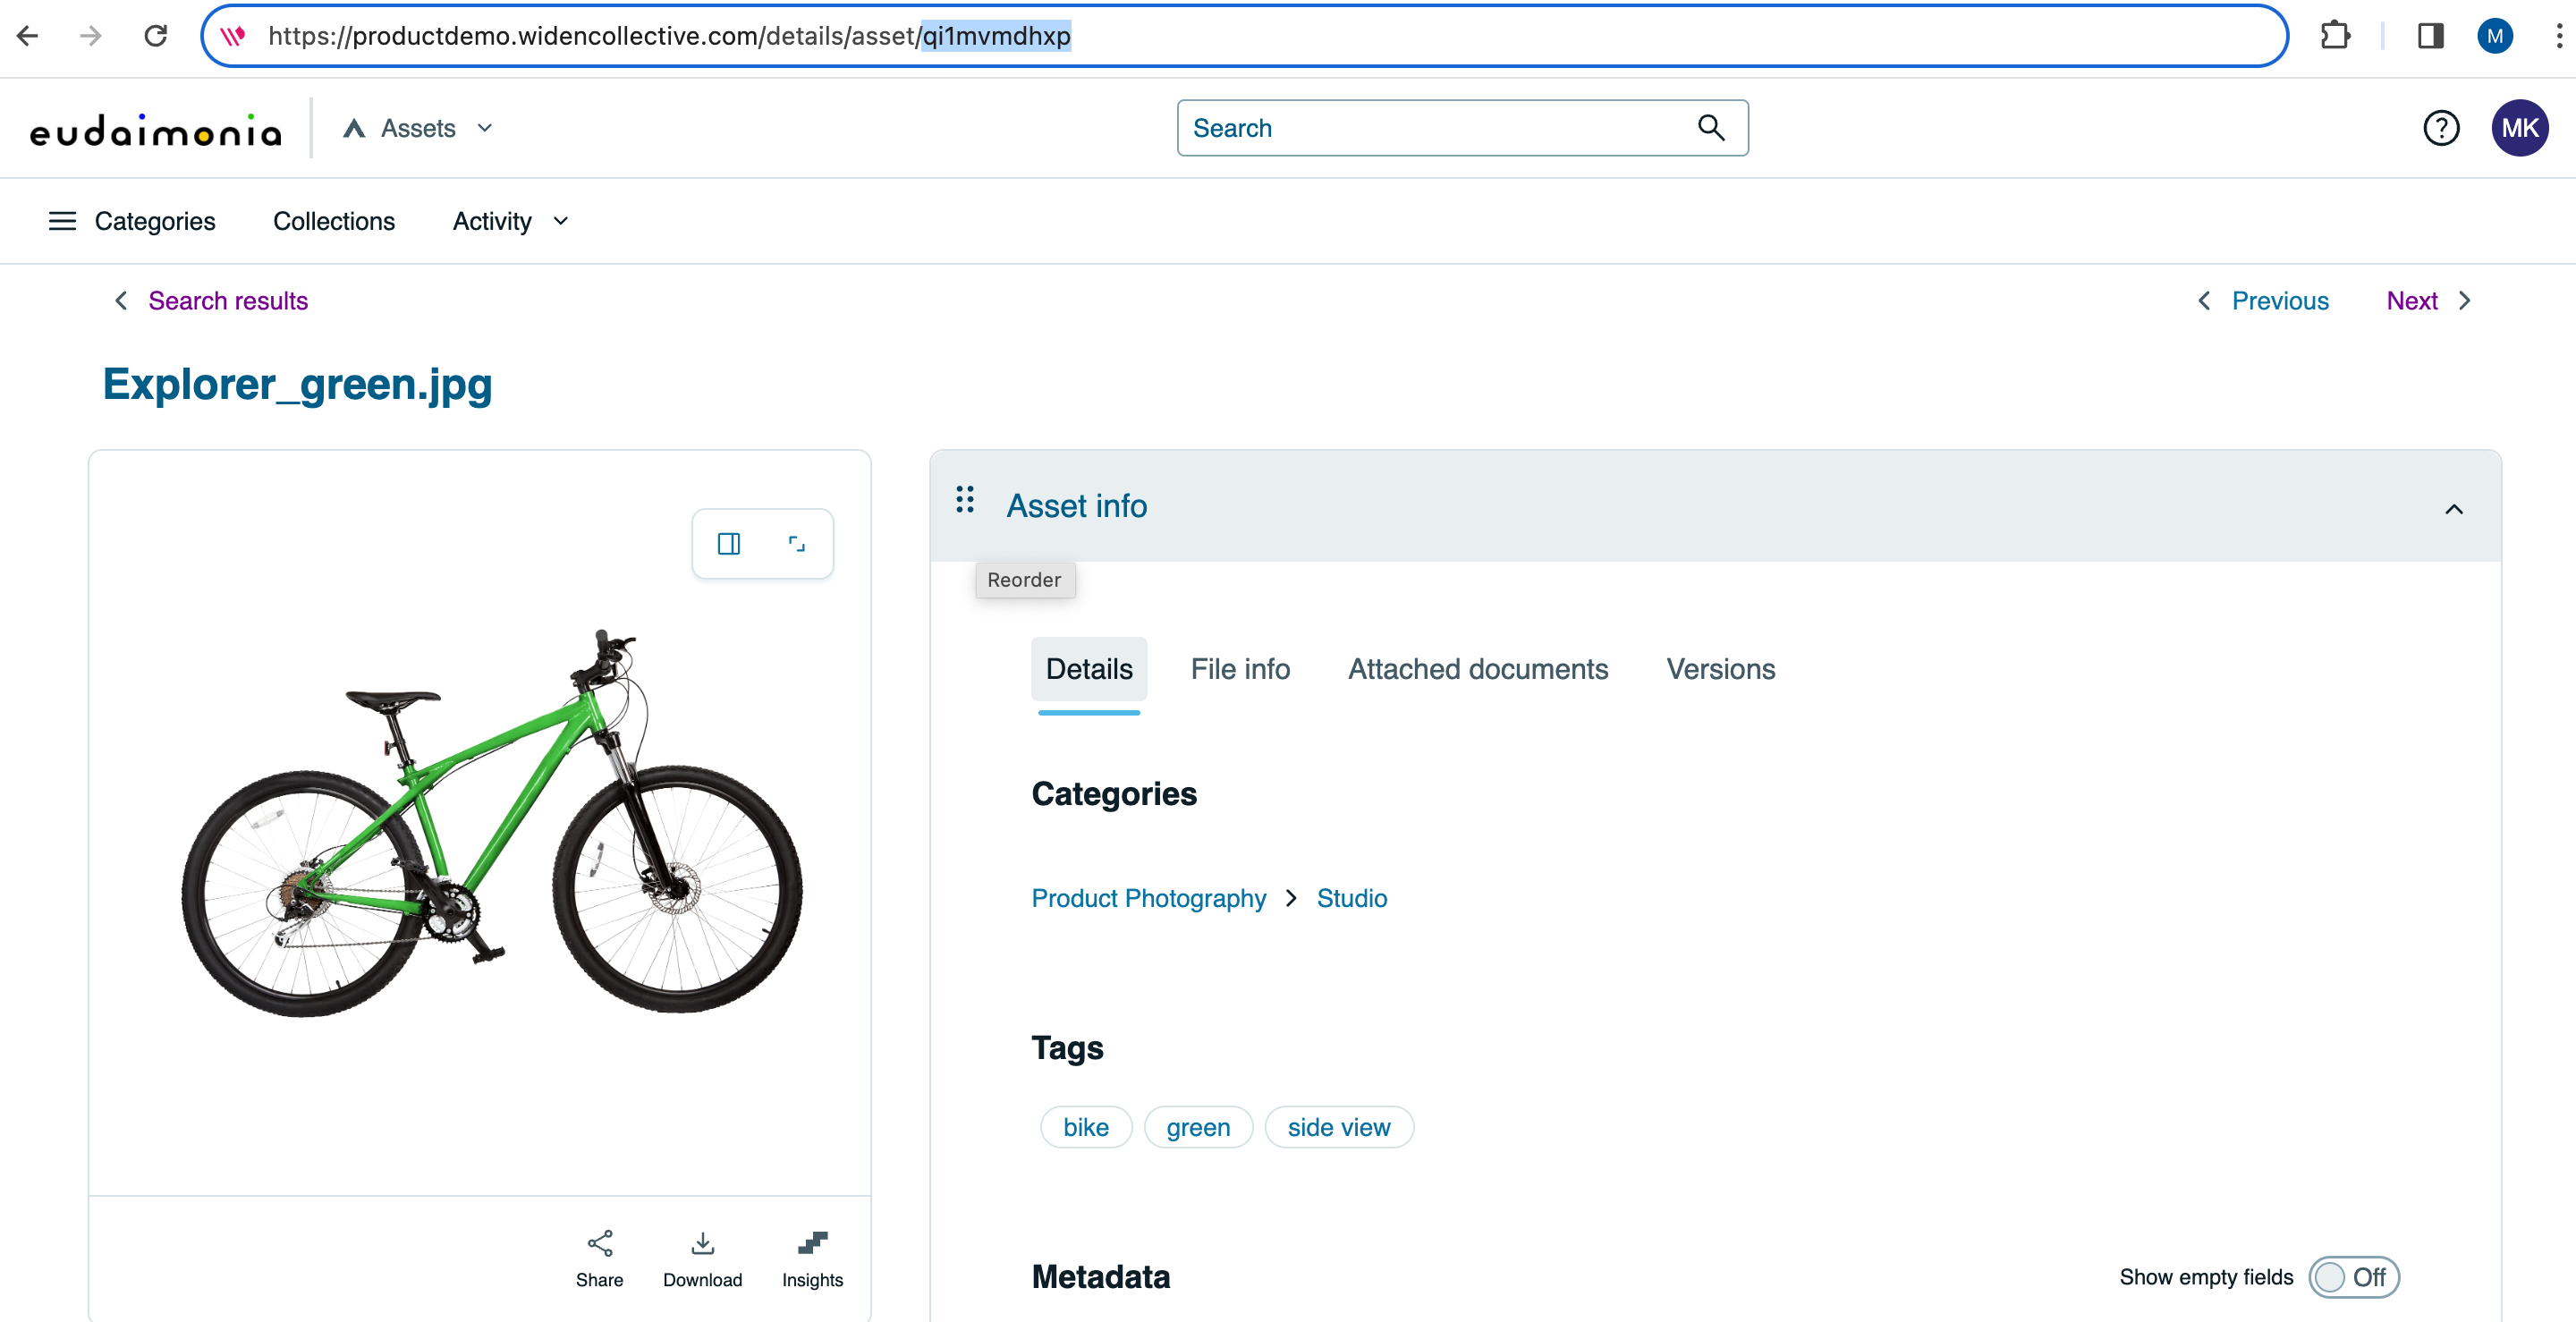Open the Assets app dropdown
Image resolution: width=2576 pixels, height=1322 pixels.
click(x=419, y=128)
